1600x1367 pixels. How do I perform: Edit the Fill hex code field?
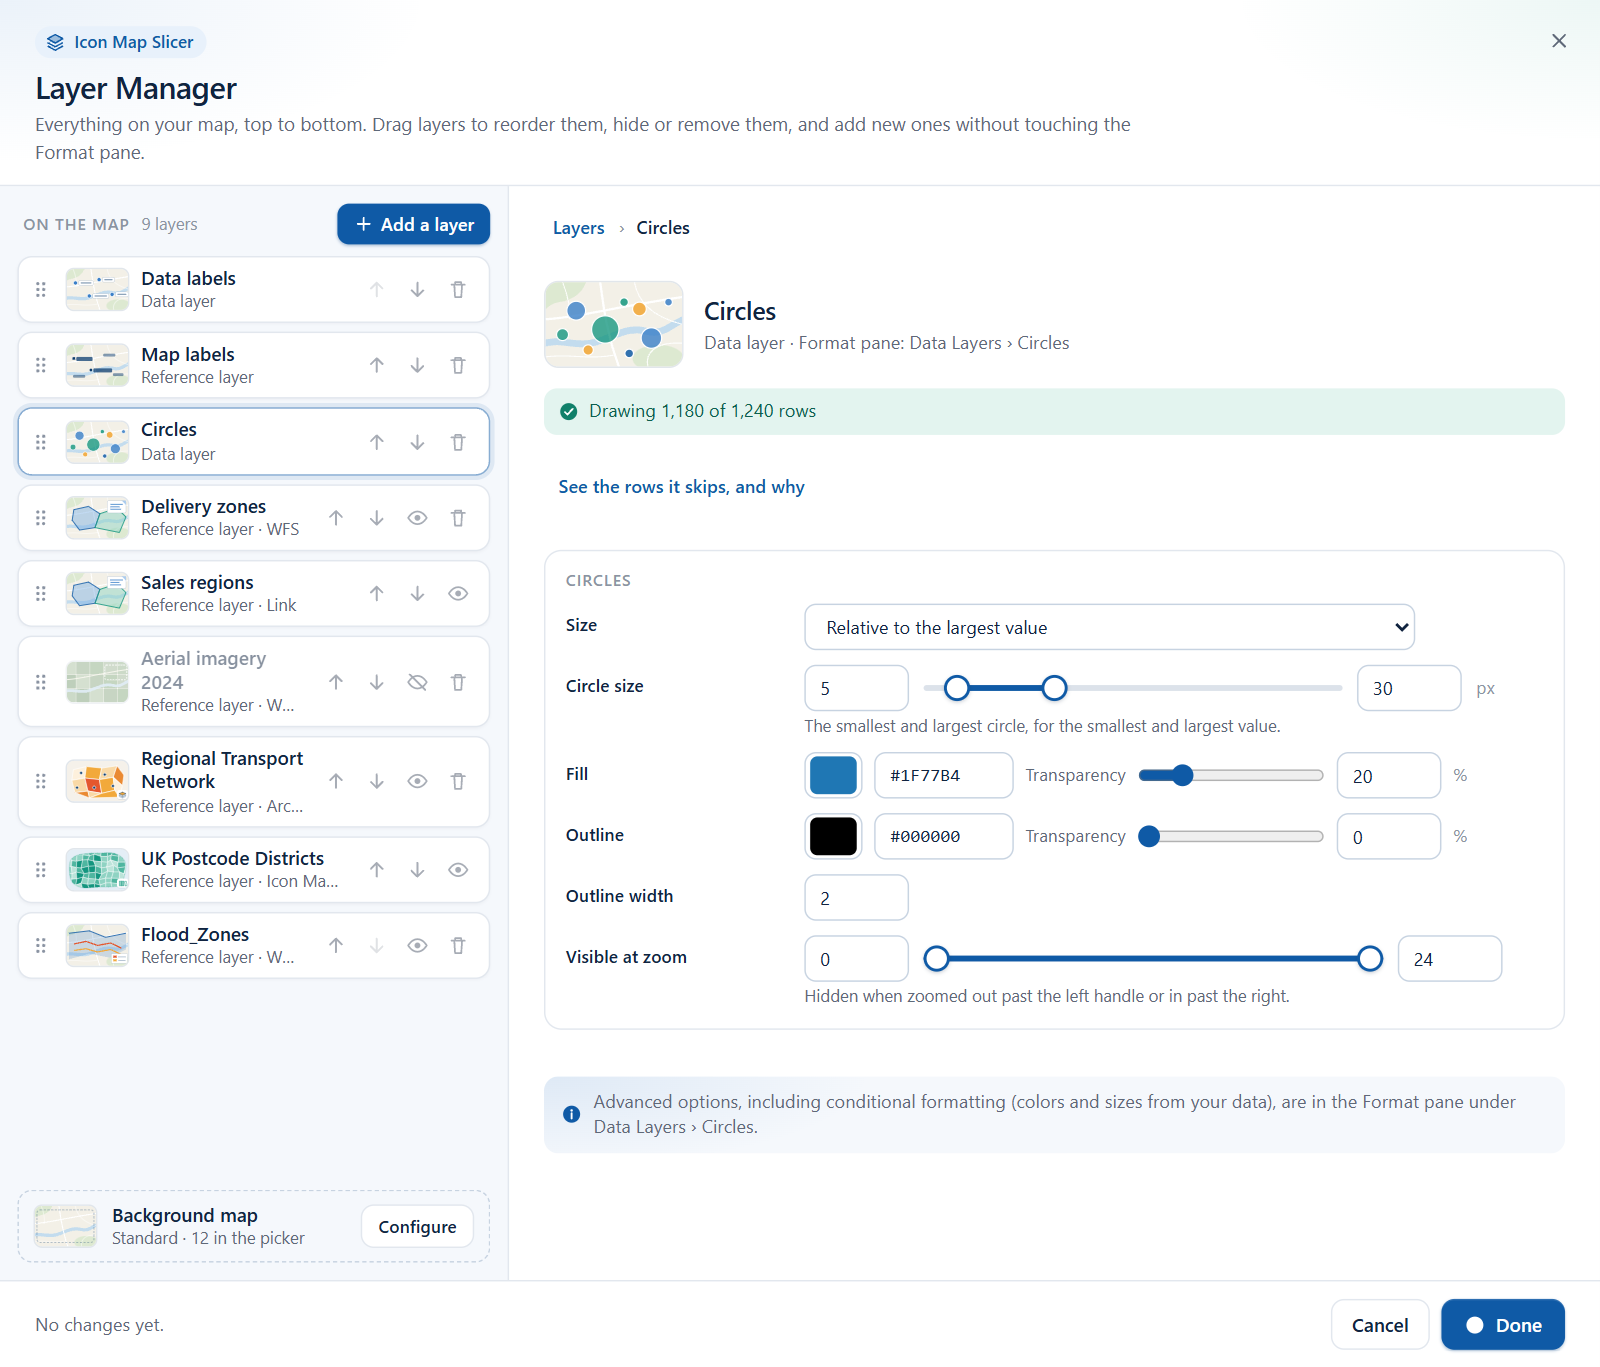click(943, 776)
